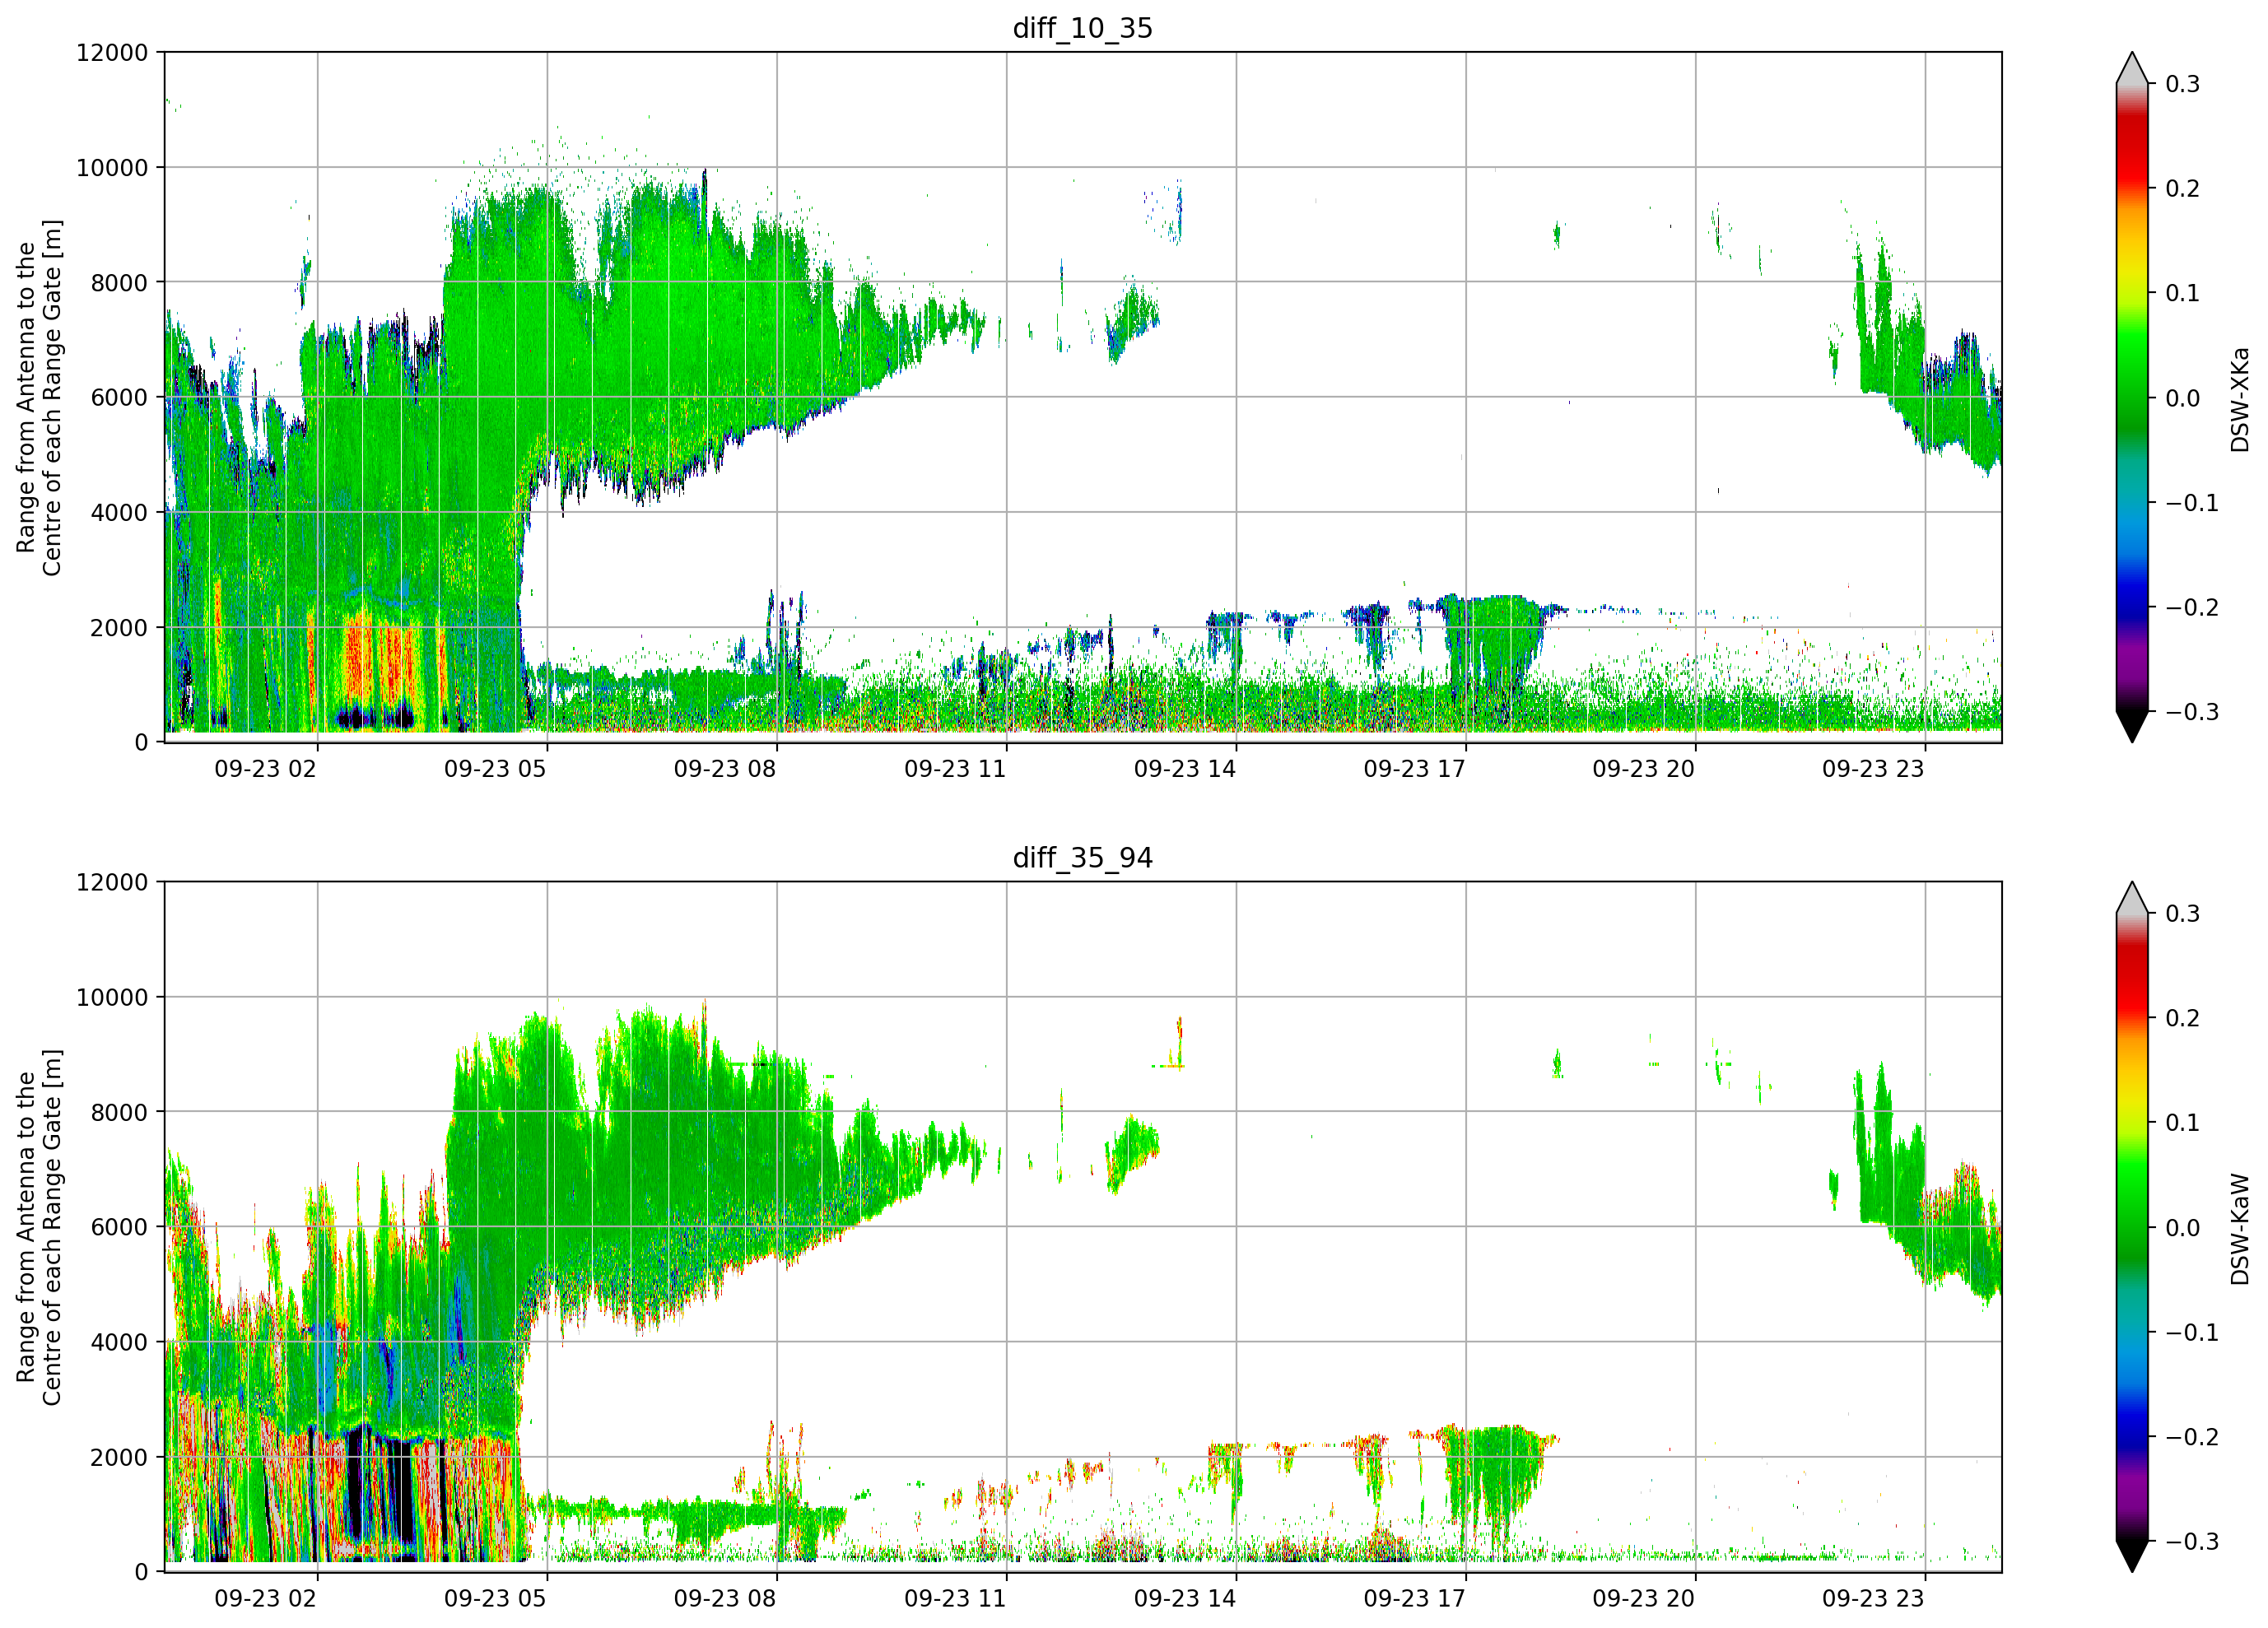
Task: Click the −0.3 tick on DSW-XKa colorbar
Action: (x=2192, y=713)
